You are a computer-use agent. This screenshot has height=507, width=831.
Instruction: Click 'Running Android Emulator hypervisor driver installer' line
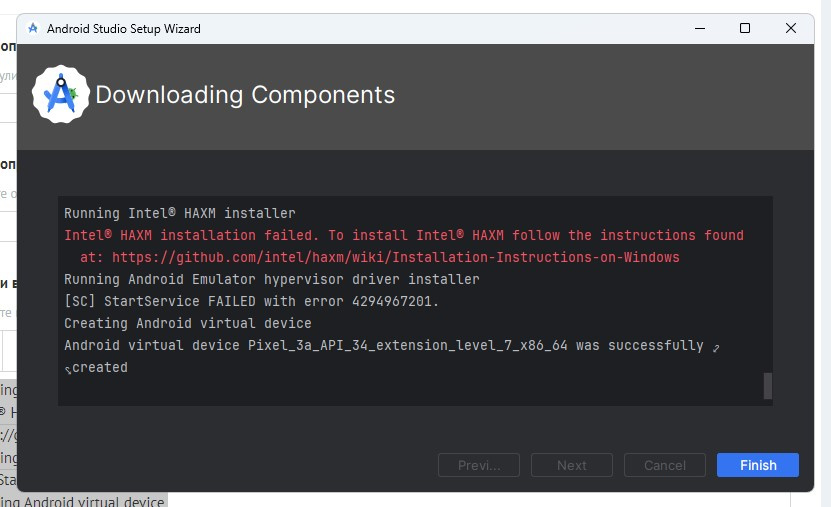pyautogui.click(x=272, y=279)
